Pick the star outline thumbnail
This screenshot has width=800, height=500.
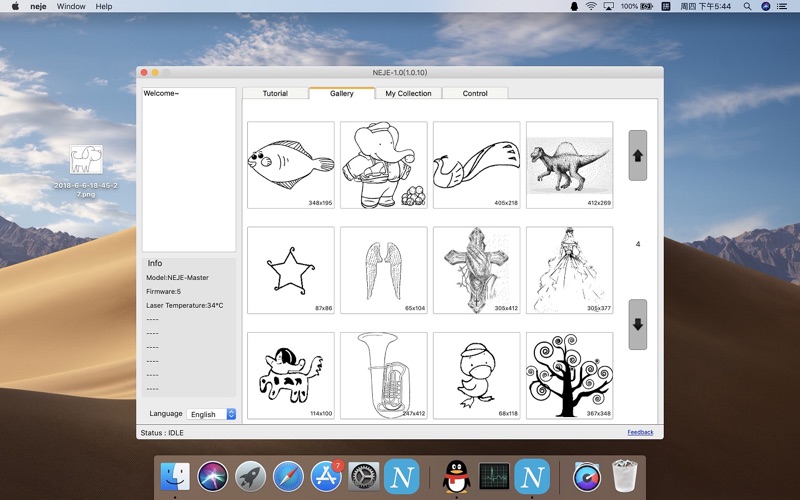click(x=291, y=270)
